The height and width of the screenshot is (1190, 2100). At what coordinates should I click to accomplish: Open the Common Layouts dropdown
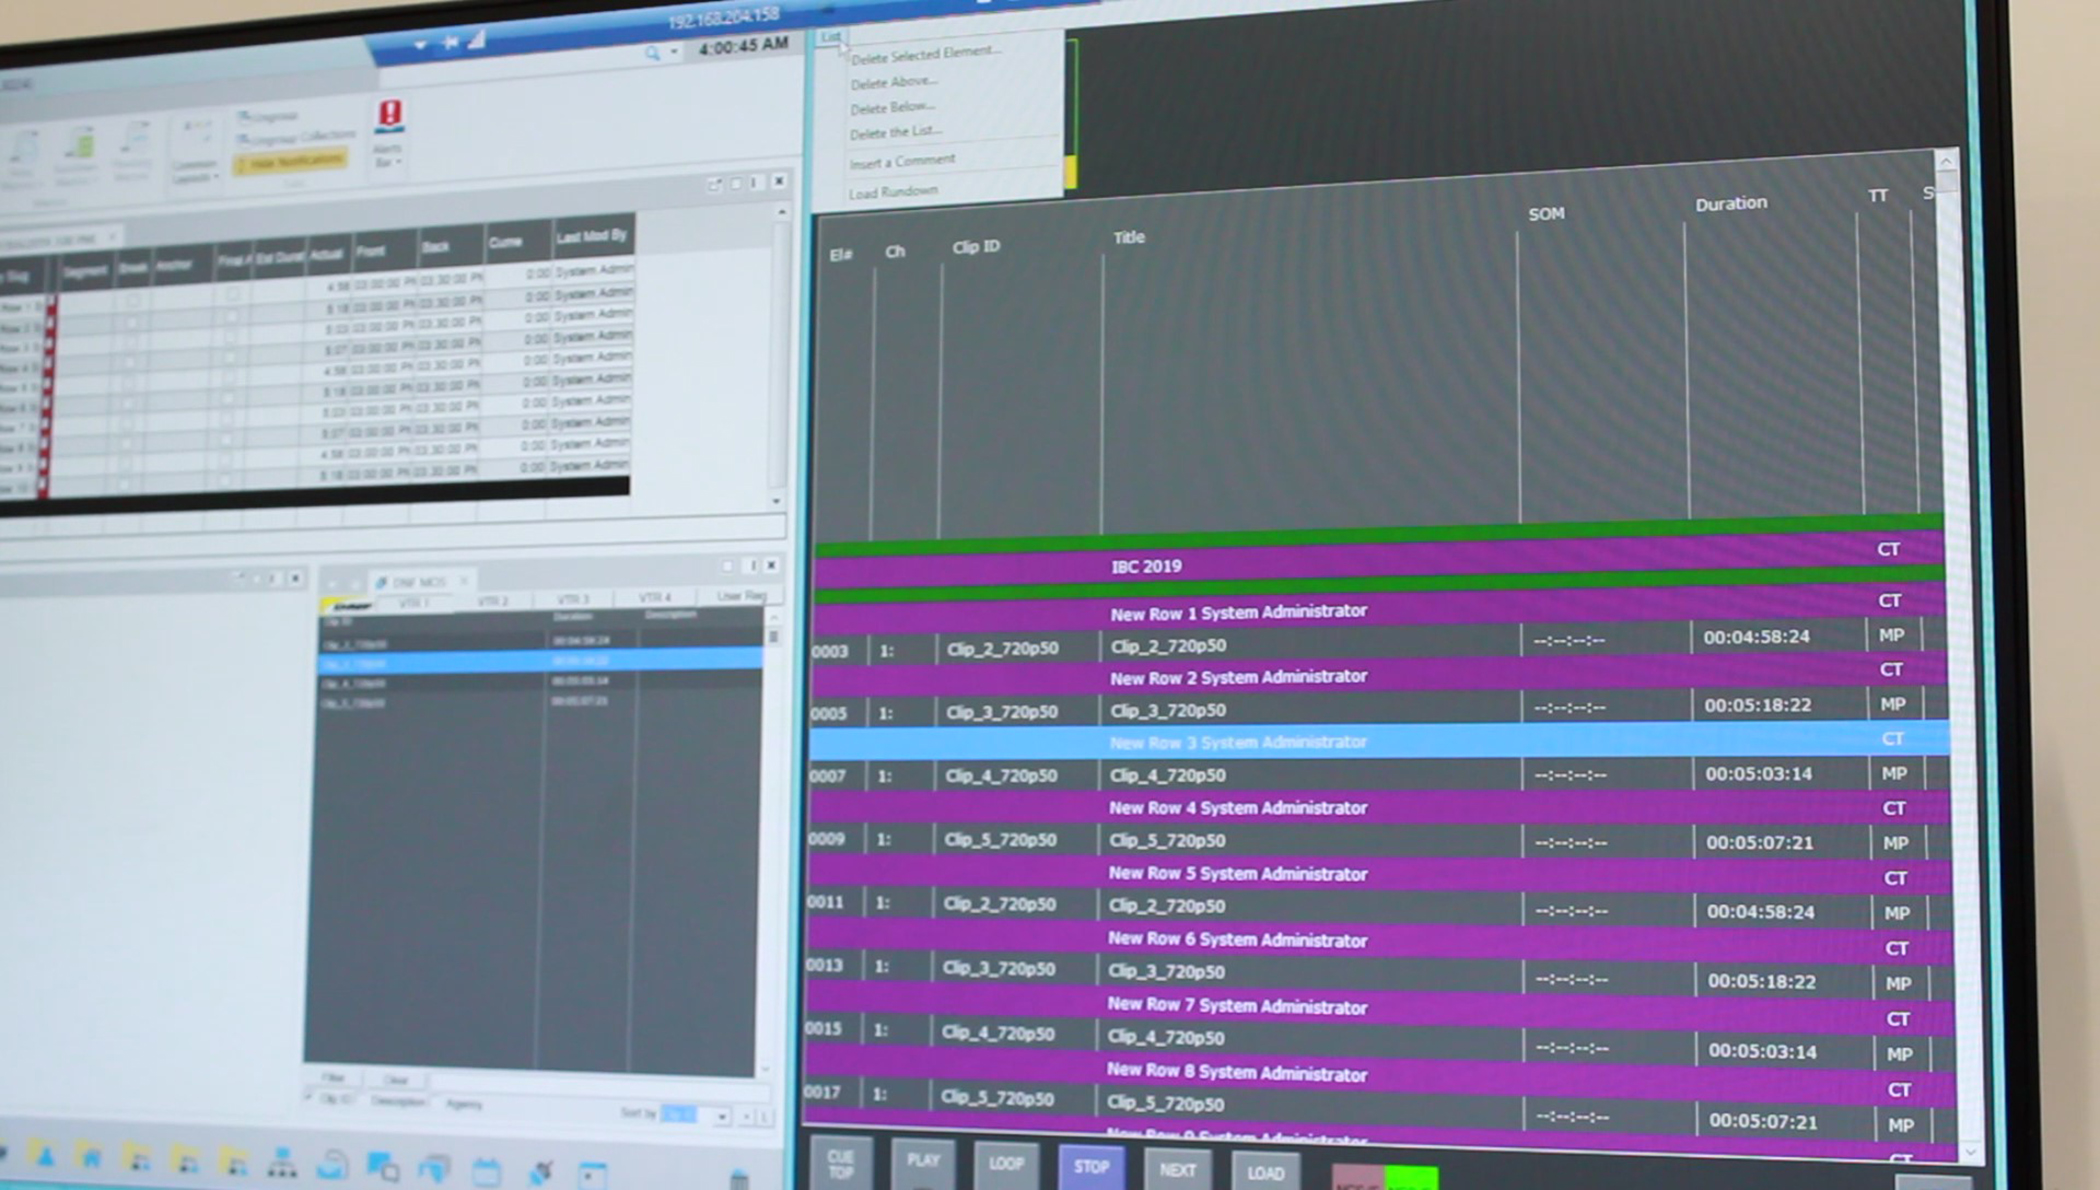216,176
